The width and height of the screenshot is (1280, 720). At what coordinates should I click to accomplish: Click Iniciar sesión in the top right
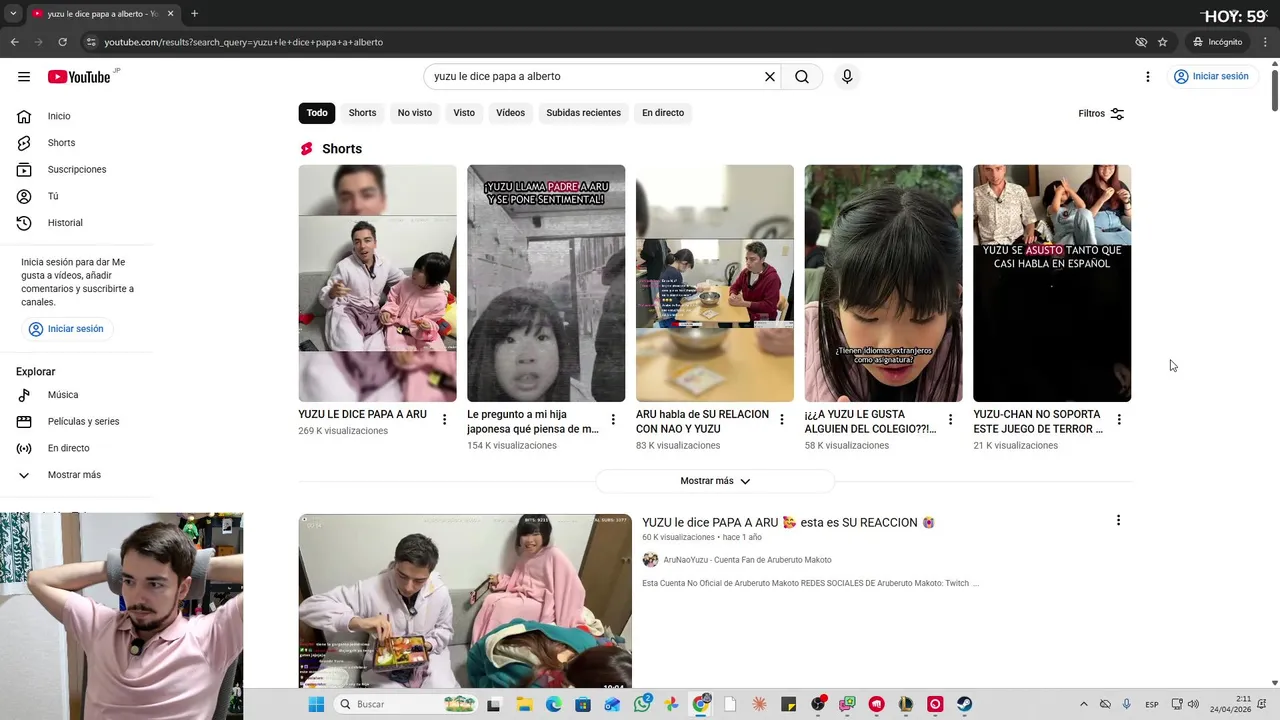tap(1211, 76)
